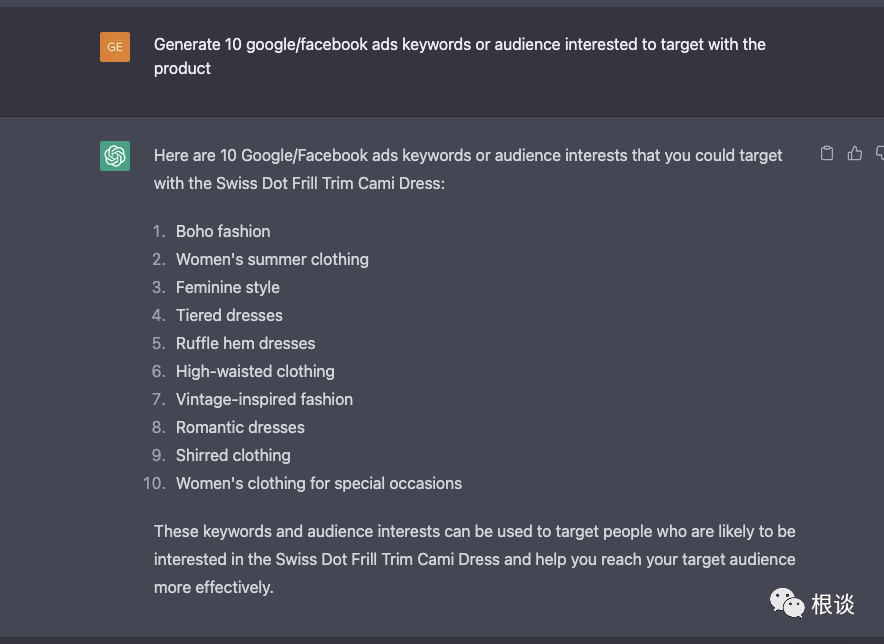The height and width of the screenshot is (644, 884).
Task: Click the "Feminine style" keyword
Action: tap(228, 287)
